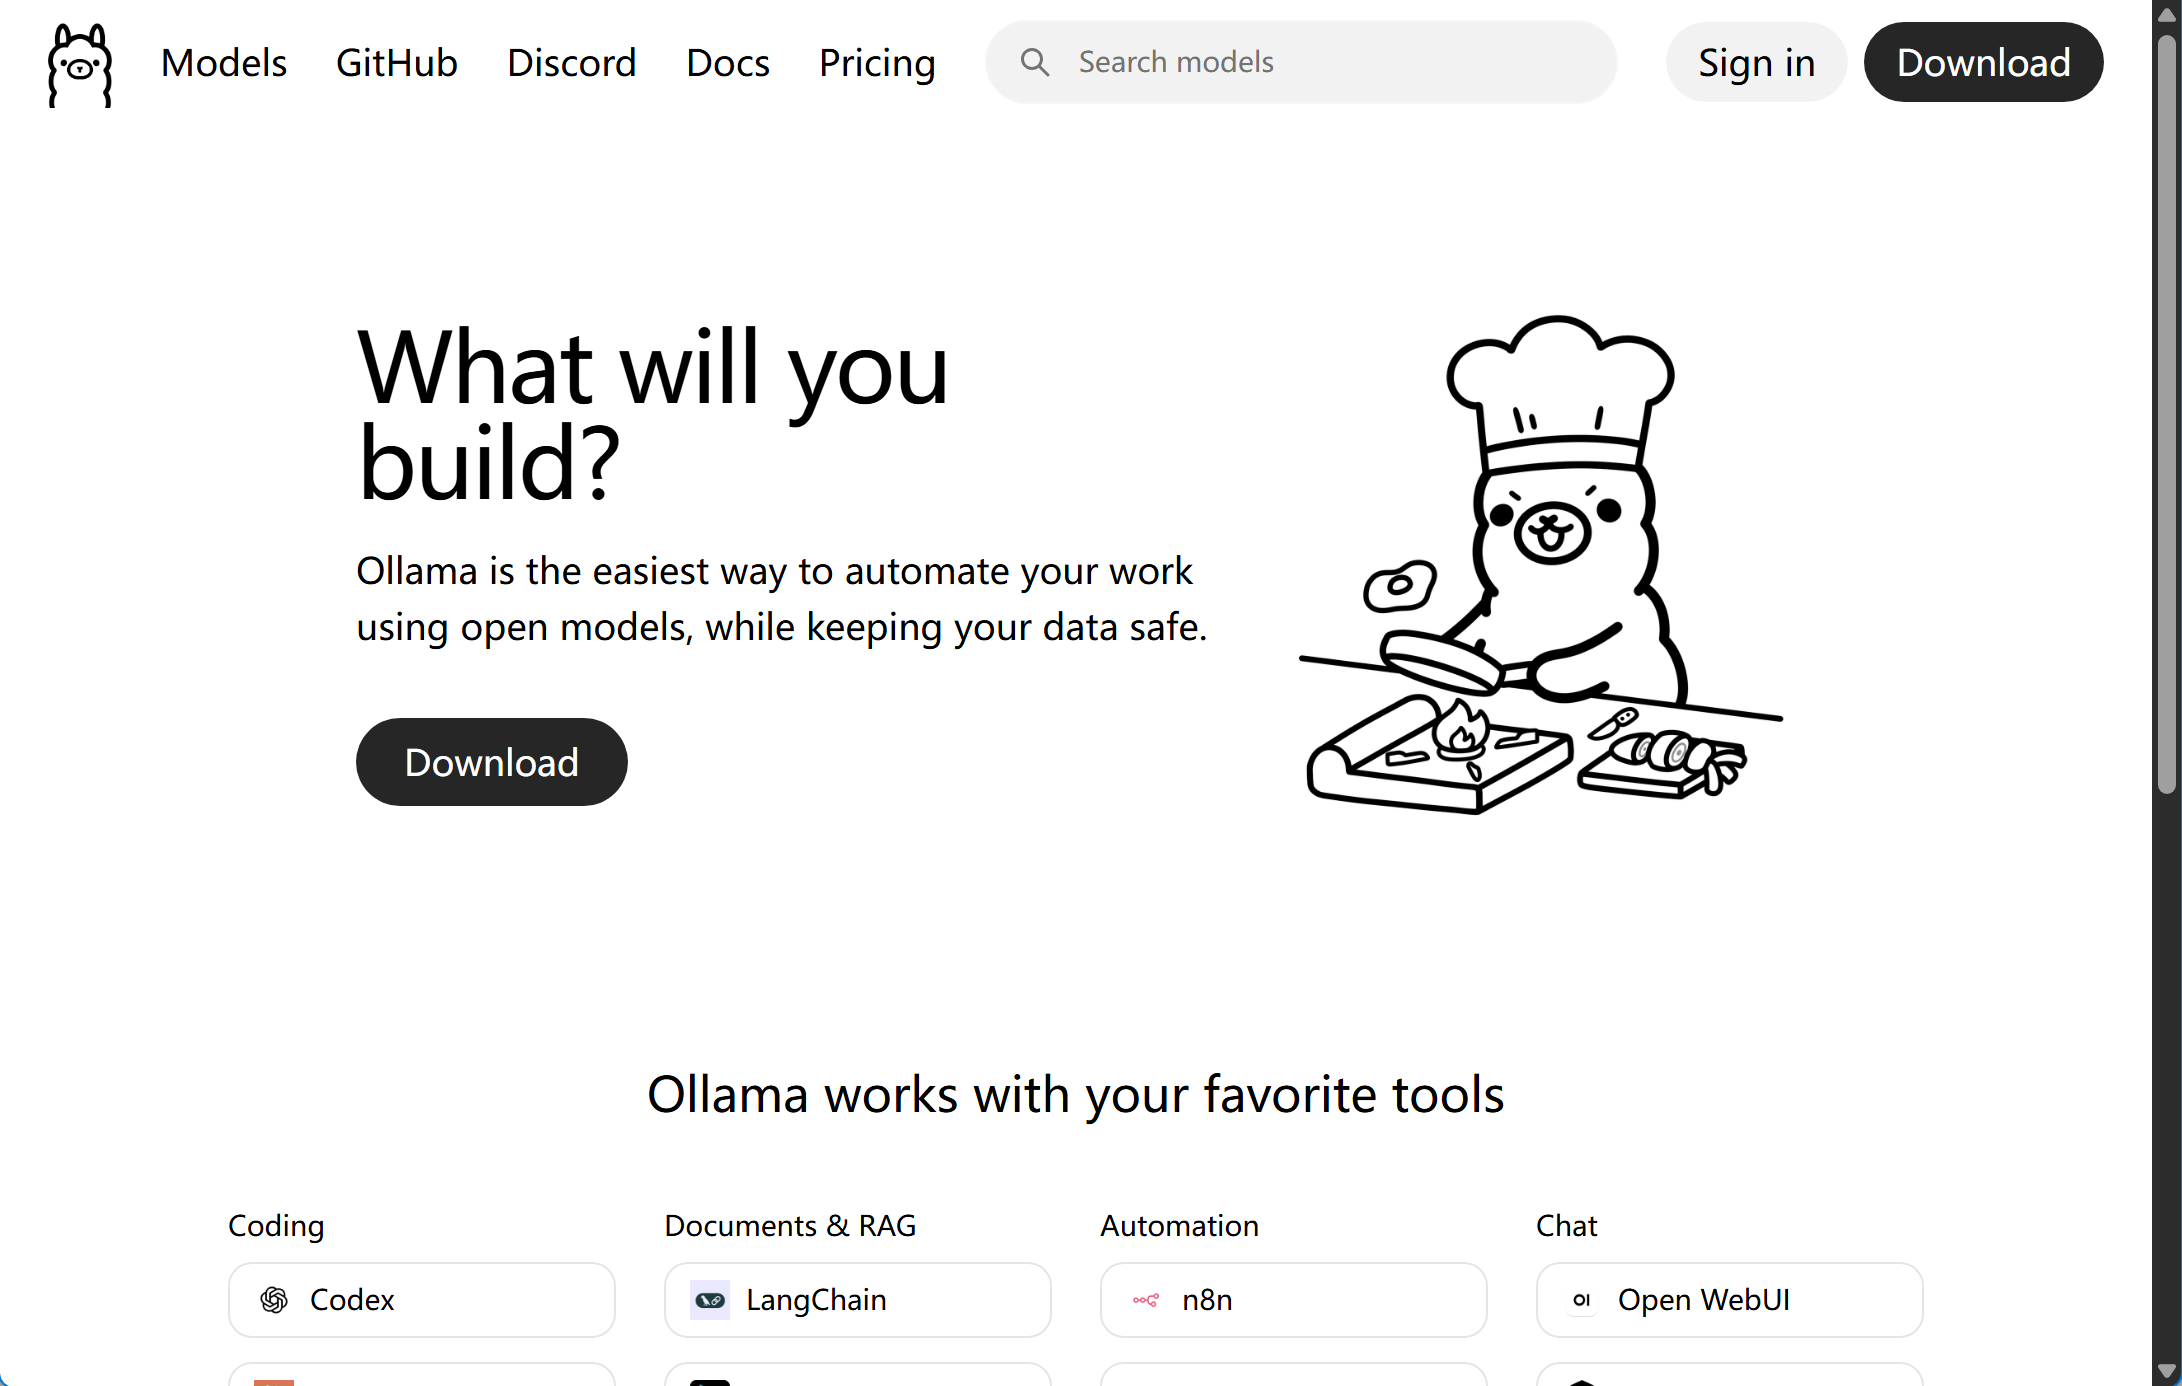Click the search magnifier icon
Screen dimensions: 2182x1386
click(1035, 62)
